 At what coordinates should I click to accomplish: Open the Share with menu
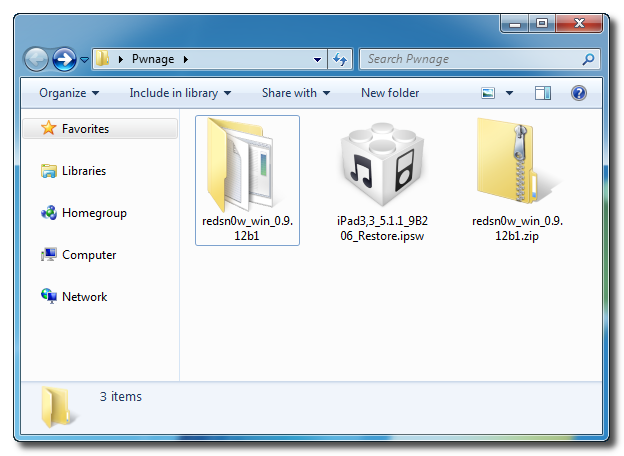tap(296, 93)
